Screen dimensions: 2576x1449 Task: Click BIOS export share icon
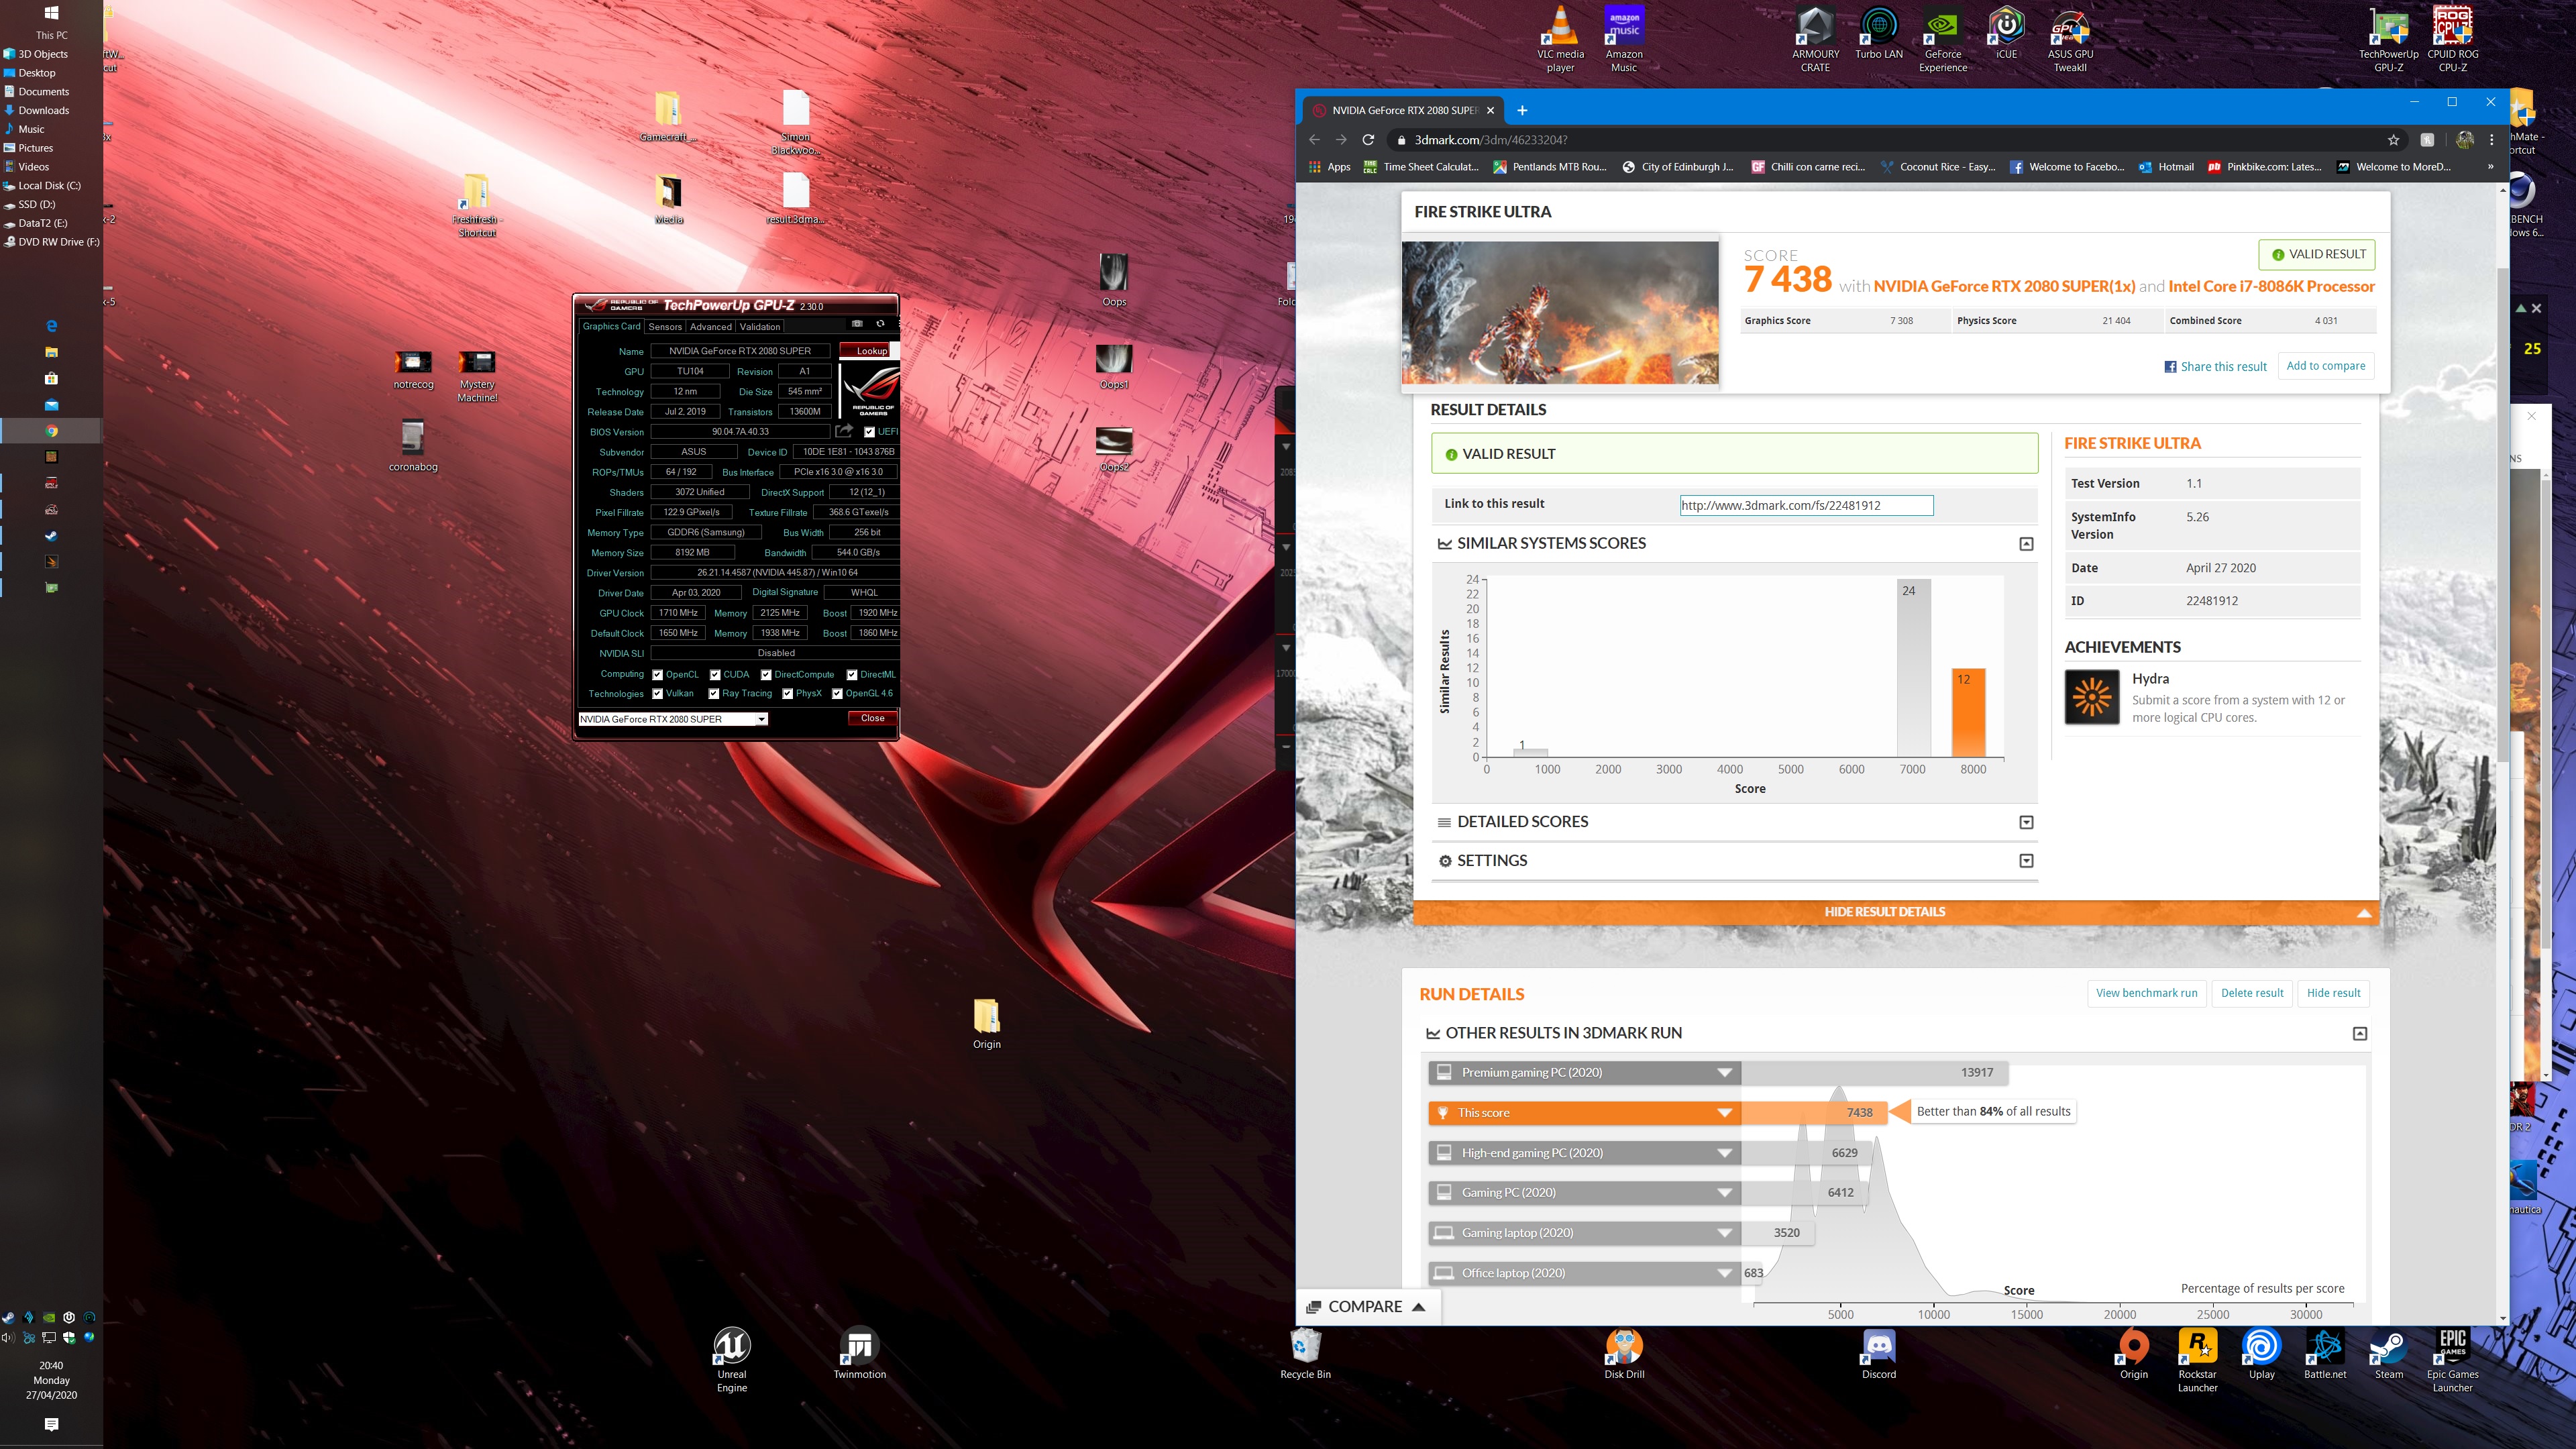(x=844, y=431)
